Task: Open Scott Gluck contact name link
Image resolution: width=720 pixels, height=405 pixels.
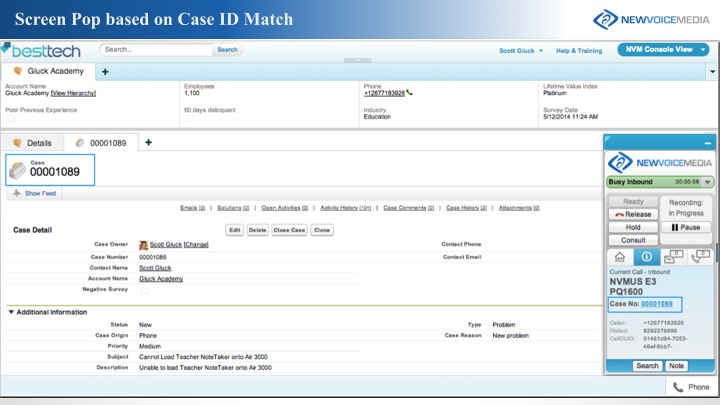Action: pos(155,268)
